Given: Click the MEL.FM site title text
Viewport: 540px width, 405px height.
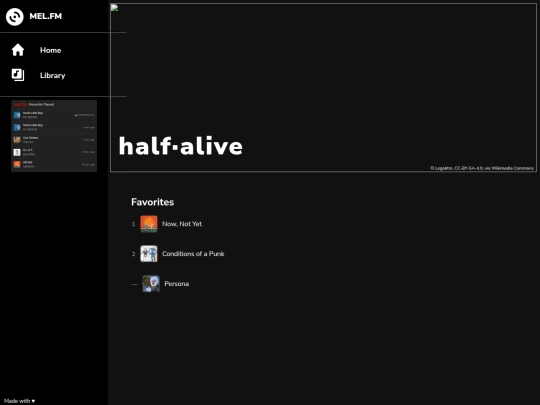Looking at the screenshot, I should pyautogui.click(x=45, y=16).
